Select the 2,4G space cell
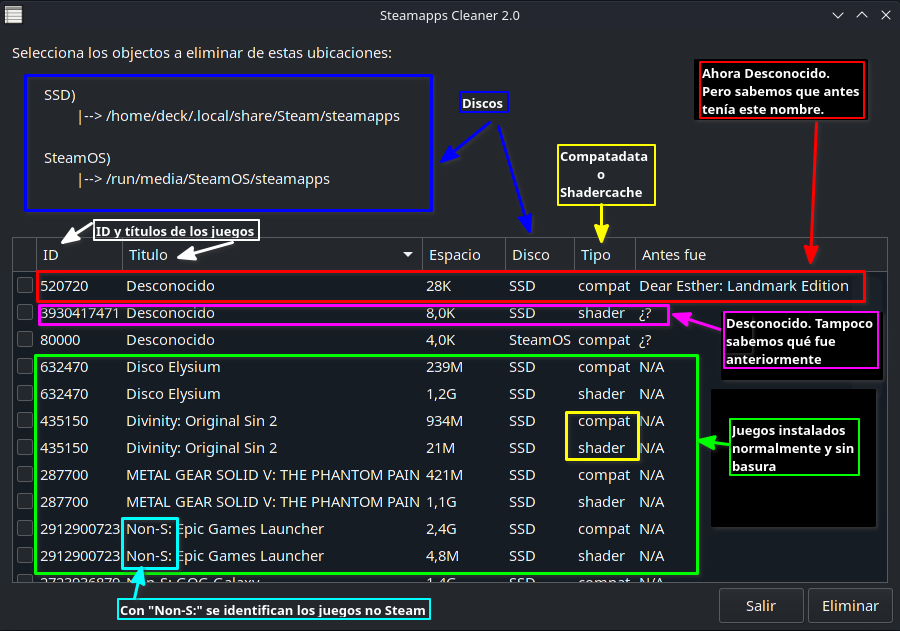This screenshot has height=631, width=900. [441, 529]
